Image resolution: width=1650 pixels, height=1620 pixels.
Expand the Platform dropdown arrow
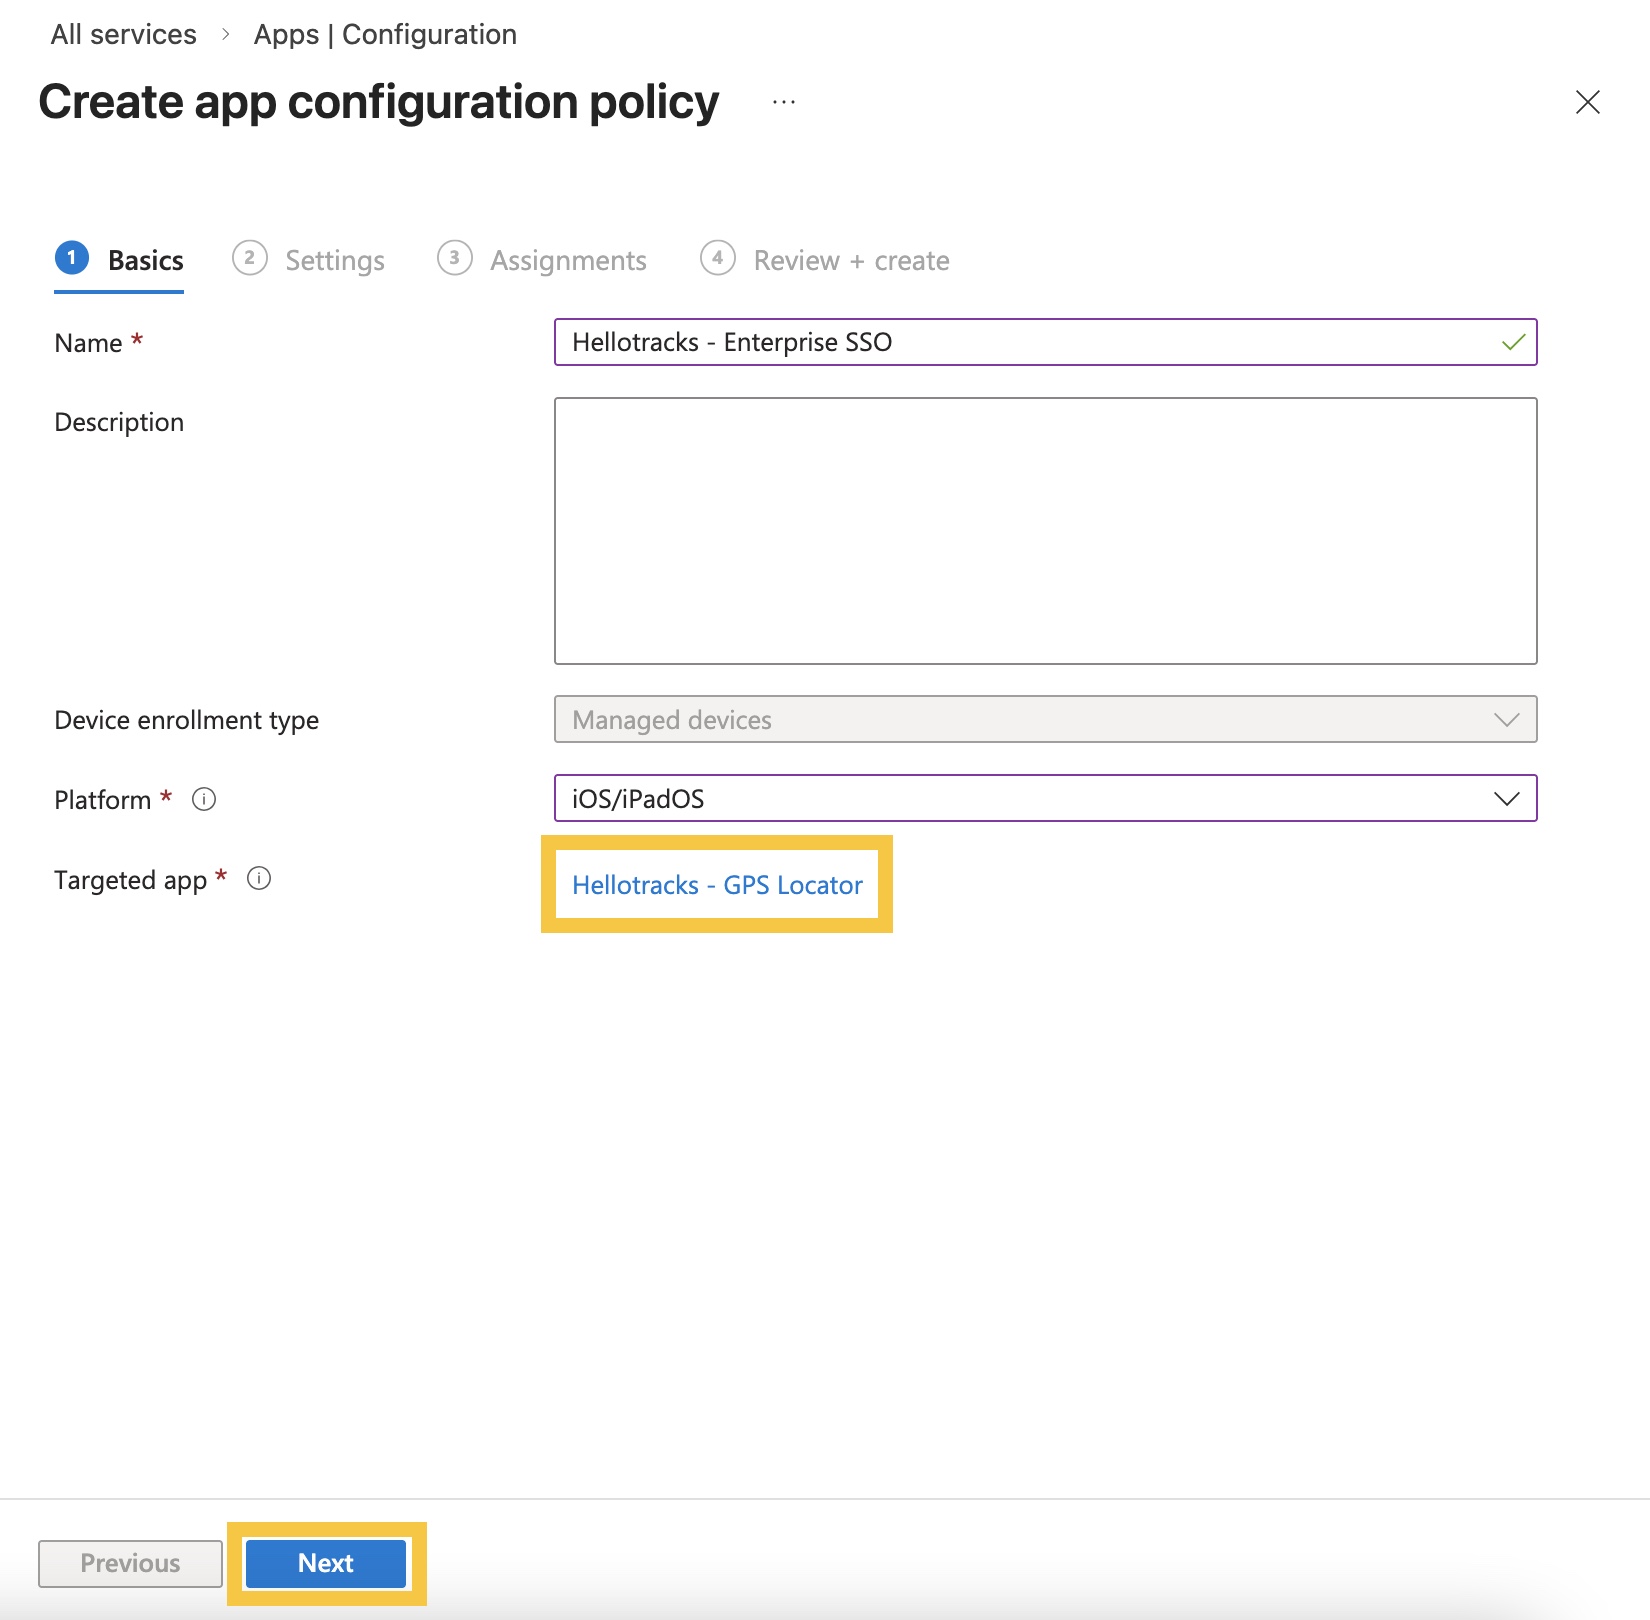coord(1506,799)
